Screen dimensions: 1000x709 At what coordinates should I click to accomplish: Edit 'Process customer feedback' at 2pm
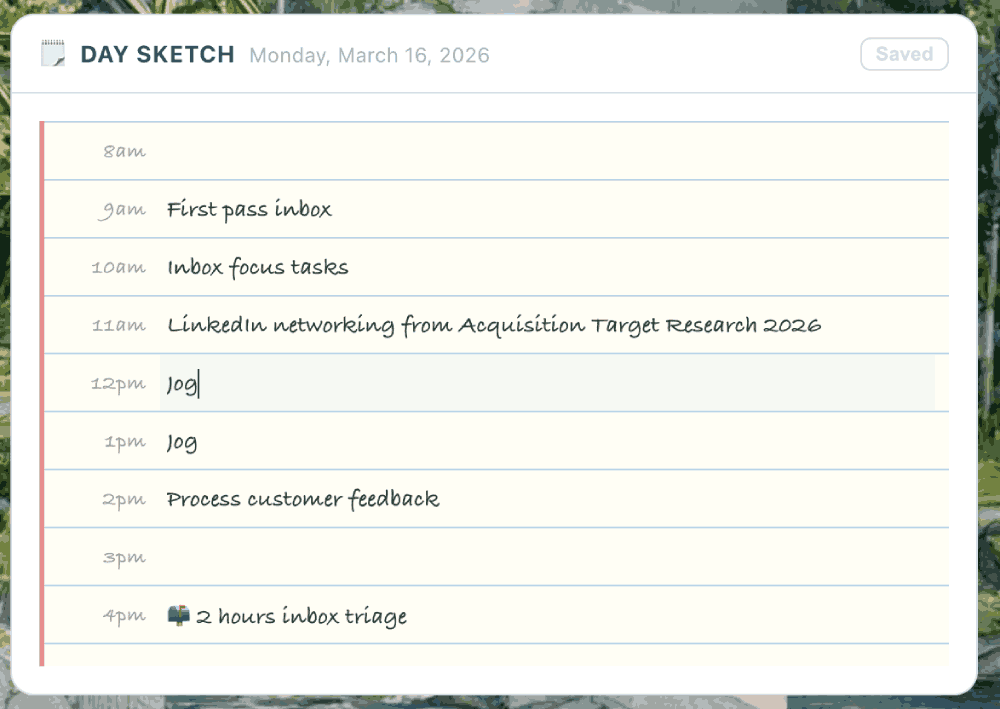tap(303, 500)
